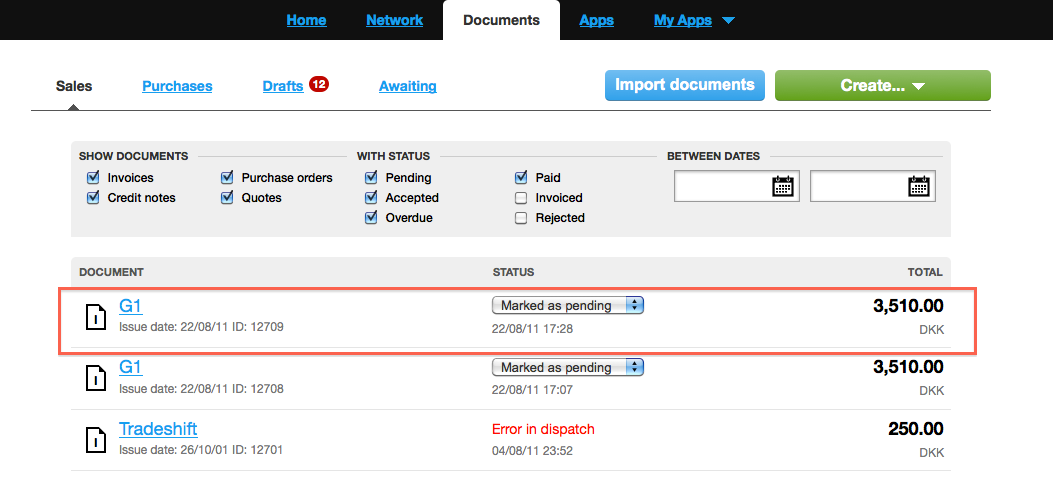
Task: Click the Drafts count badge showing 12
Action: coord(319,85)
